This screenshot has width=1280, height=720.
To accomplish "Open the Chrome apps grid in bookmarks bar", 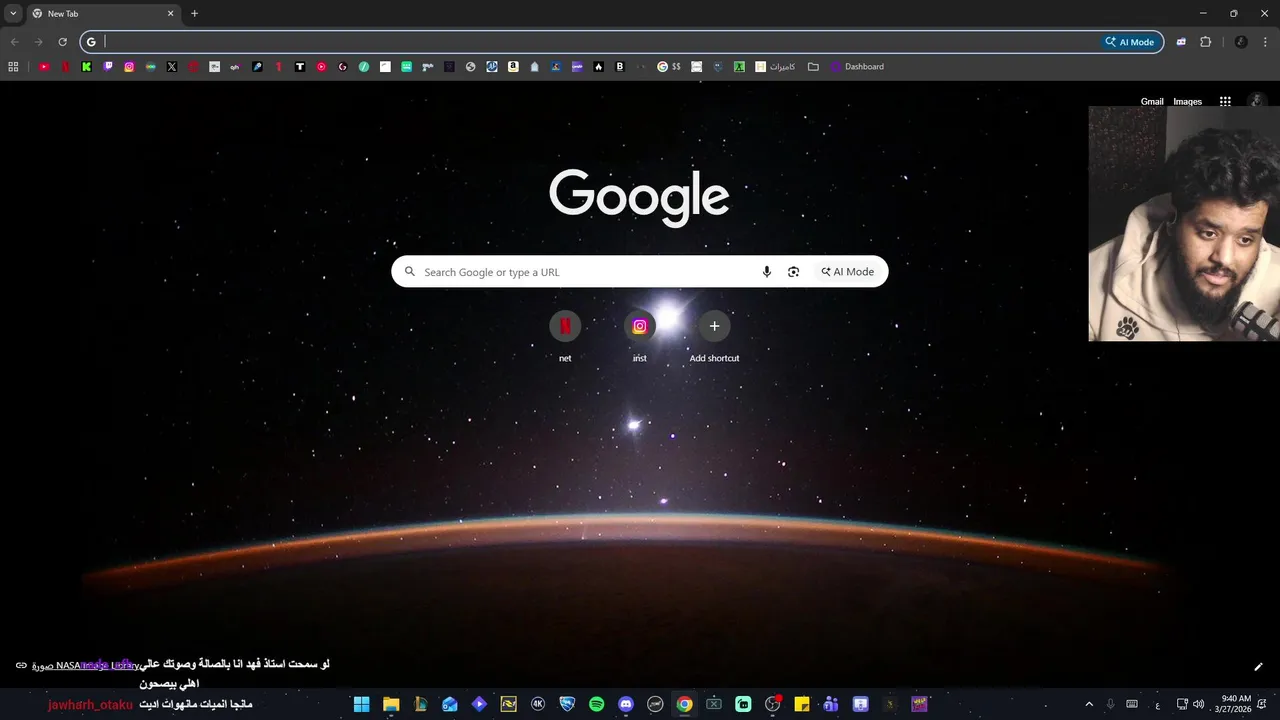I will (13, 67).
